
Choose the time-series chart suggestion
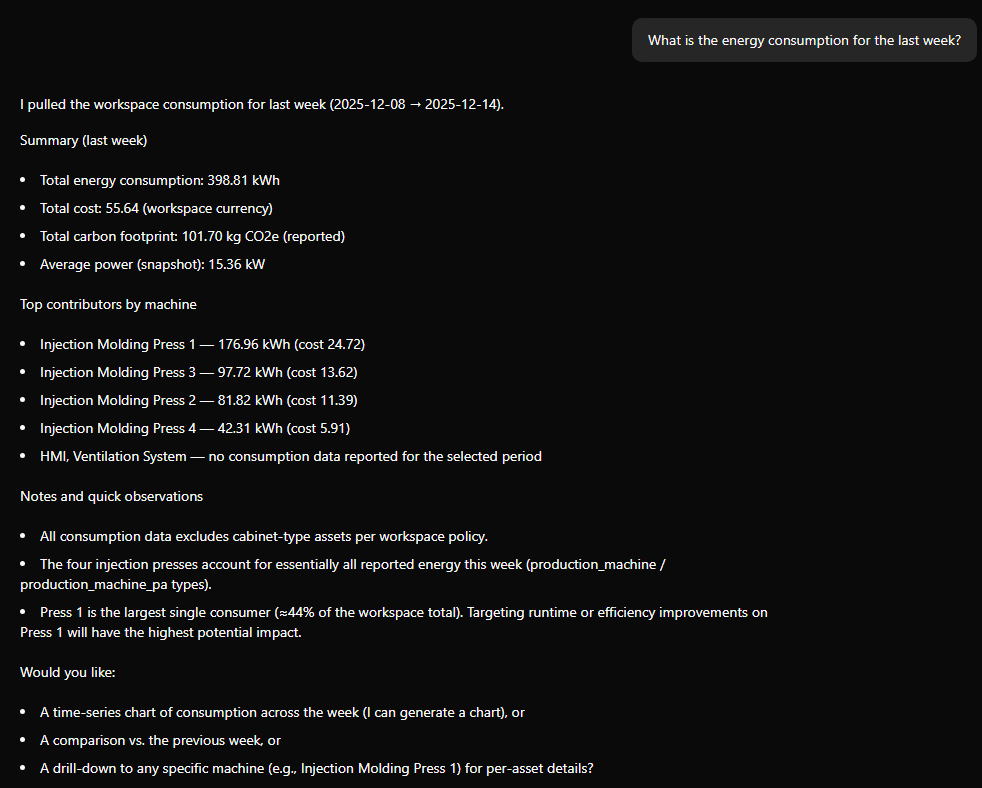click(x=282, y=712)
